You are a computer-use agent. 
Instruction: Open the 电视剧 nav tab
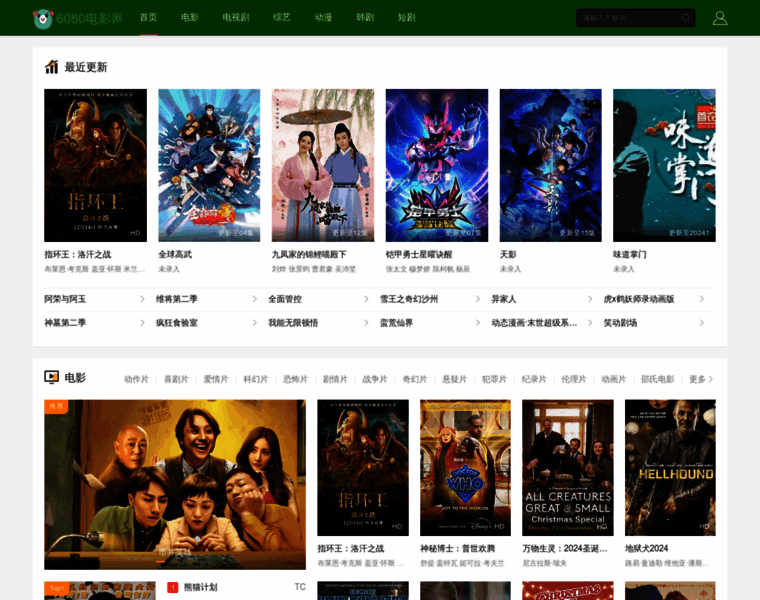[236, 17]
